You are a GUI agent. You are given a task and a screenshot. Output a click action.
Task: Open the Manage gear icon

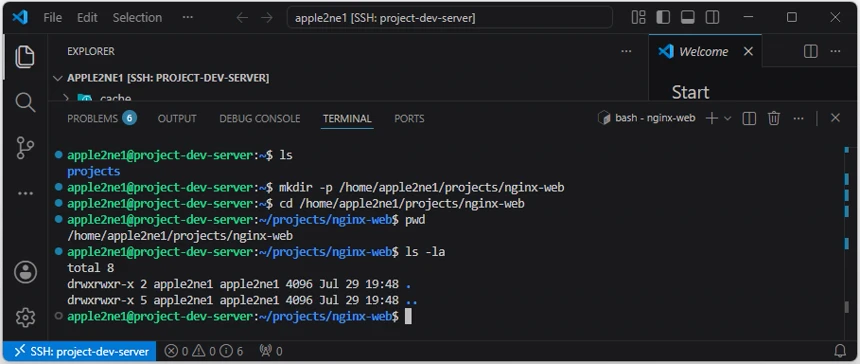pos(25,317)
